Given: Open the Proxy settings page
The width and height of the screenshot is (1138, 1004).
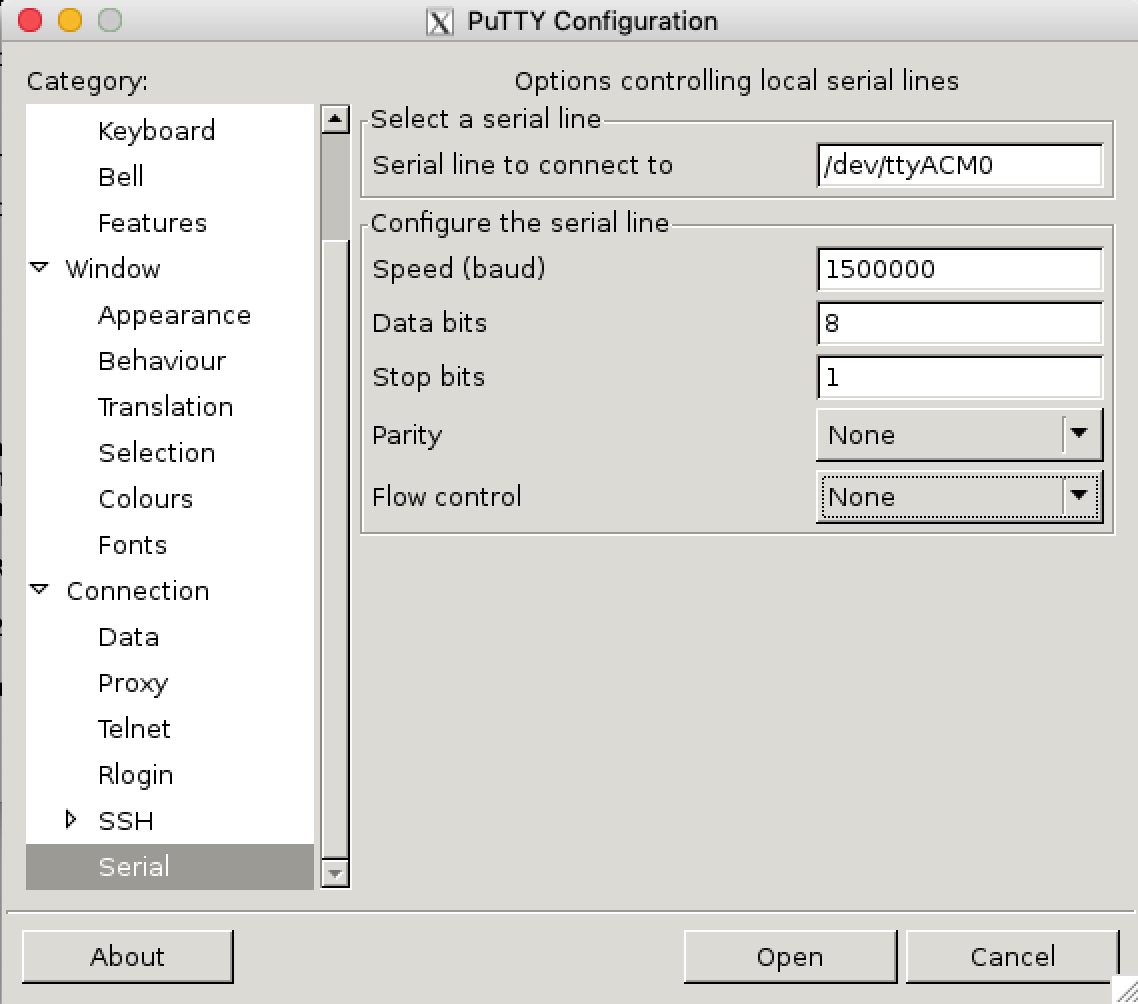Looking at the screenshot, I should 133,683.
